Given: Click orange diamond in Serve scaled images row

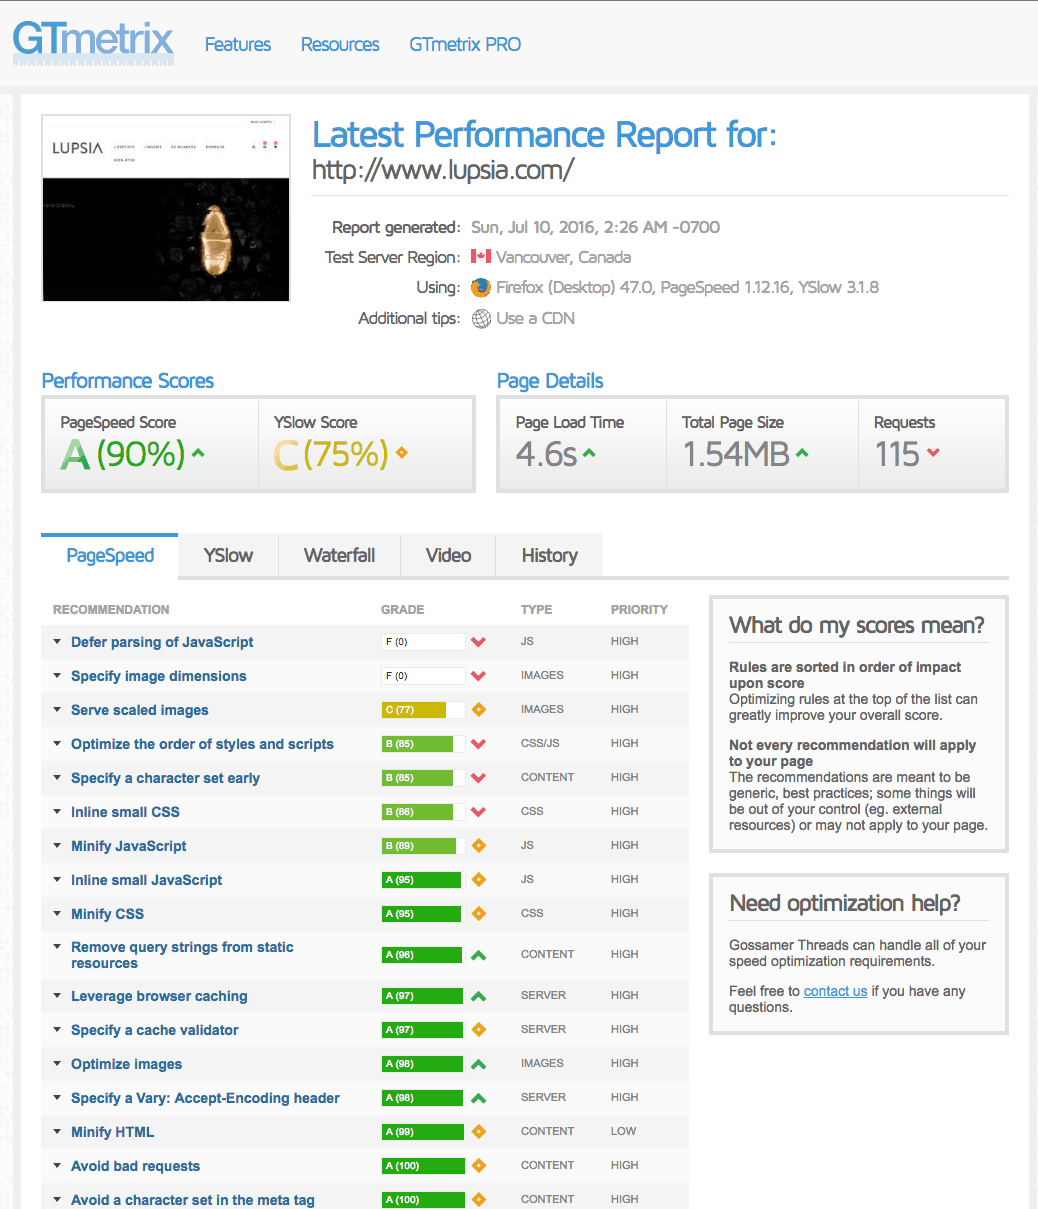Looking at the screenshot, I should click(x=478, y=710).
